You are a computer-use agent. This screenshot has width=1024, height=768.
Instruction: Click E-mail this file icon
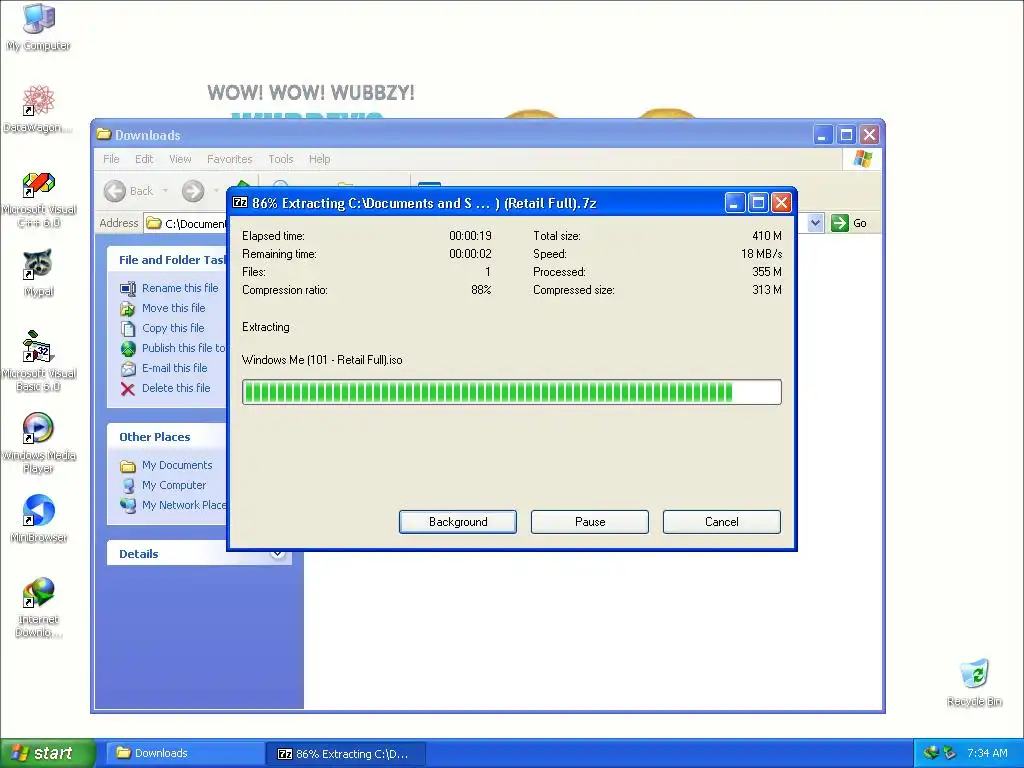128,368
